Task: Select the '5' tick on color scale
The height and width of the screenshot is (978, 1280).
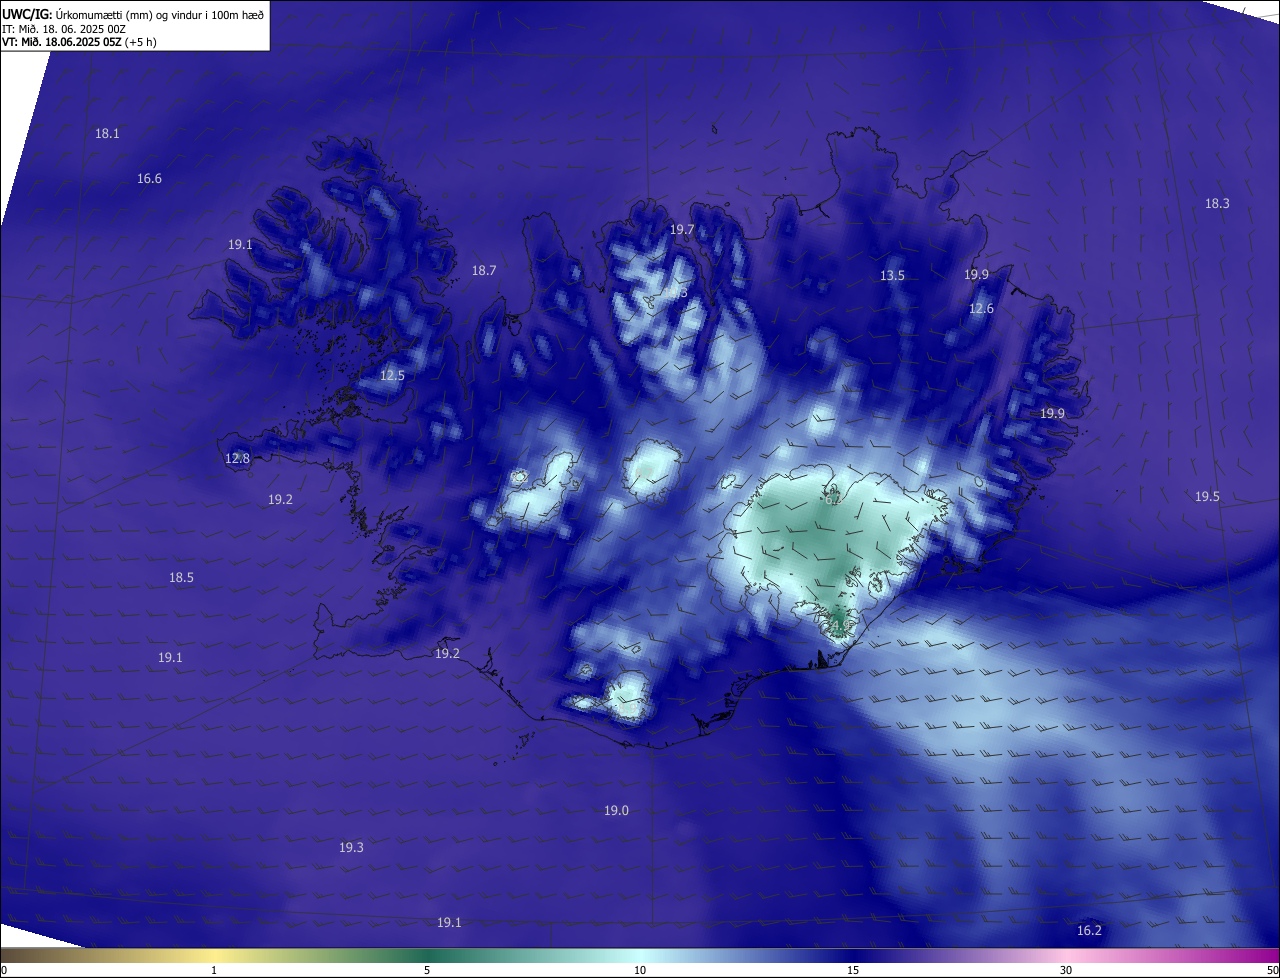Action: (x=427, y=970)
